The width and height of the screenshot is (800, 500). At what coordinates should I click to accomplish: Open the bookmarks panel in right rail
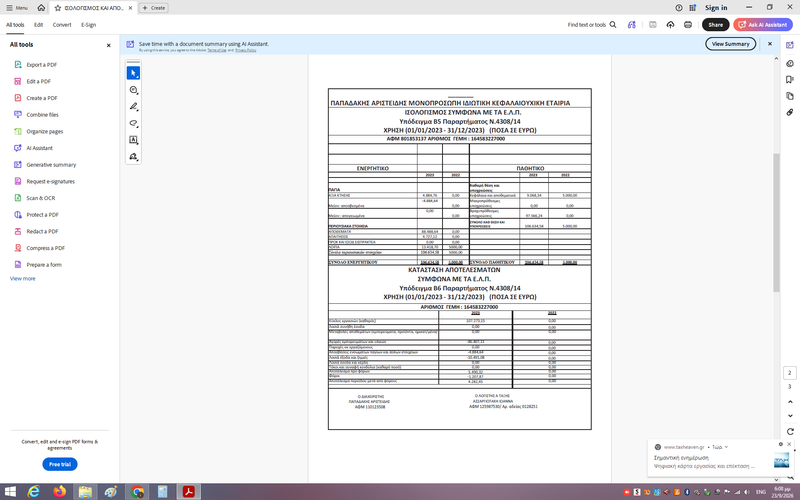790,80
